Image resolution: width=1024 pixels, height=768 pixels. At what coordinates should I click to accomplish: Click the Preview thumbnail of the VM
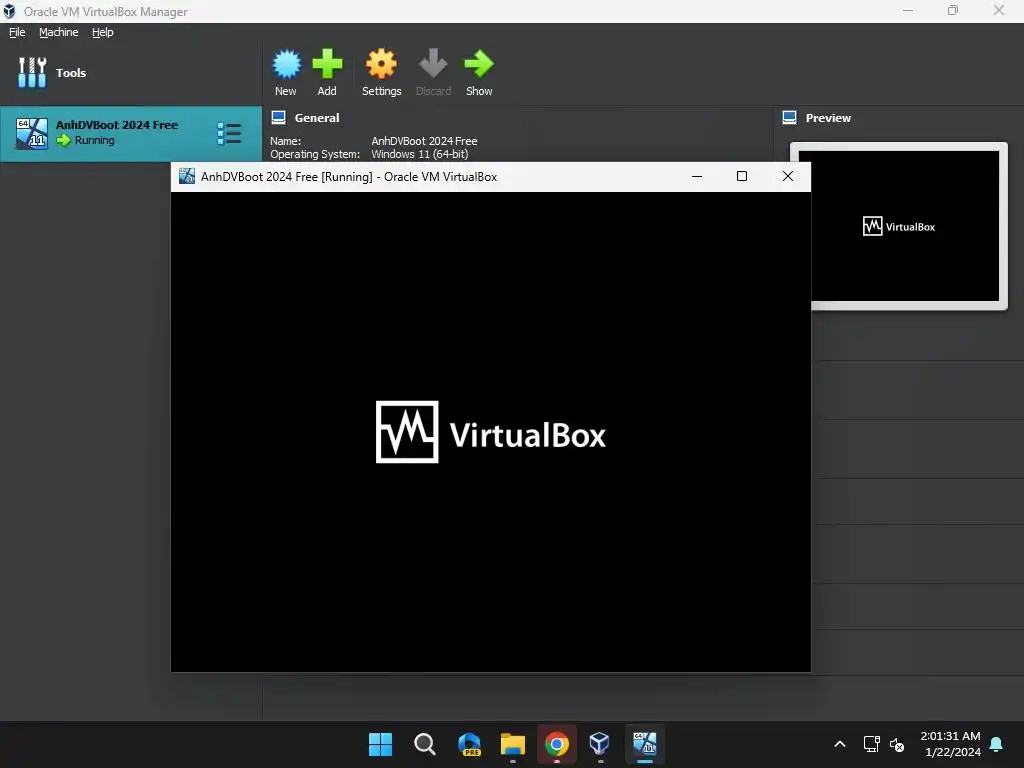coord(905,226)
